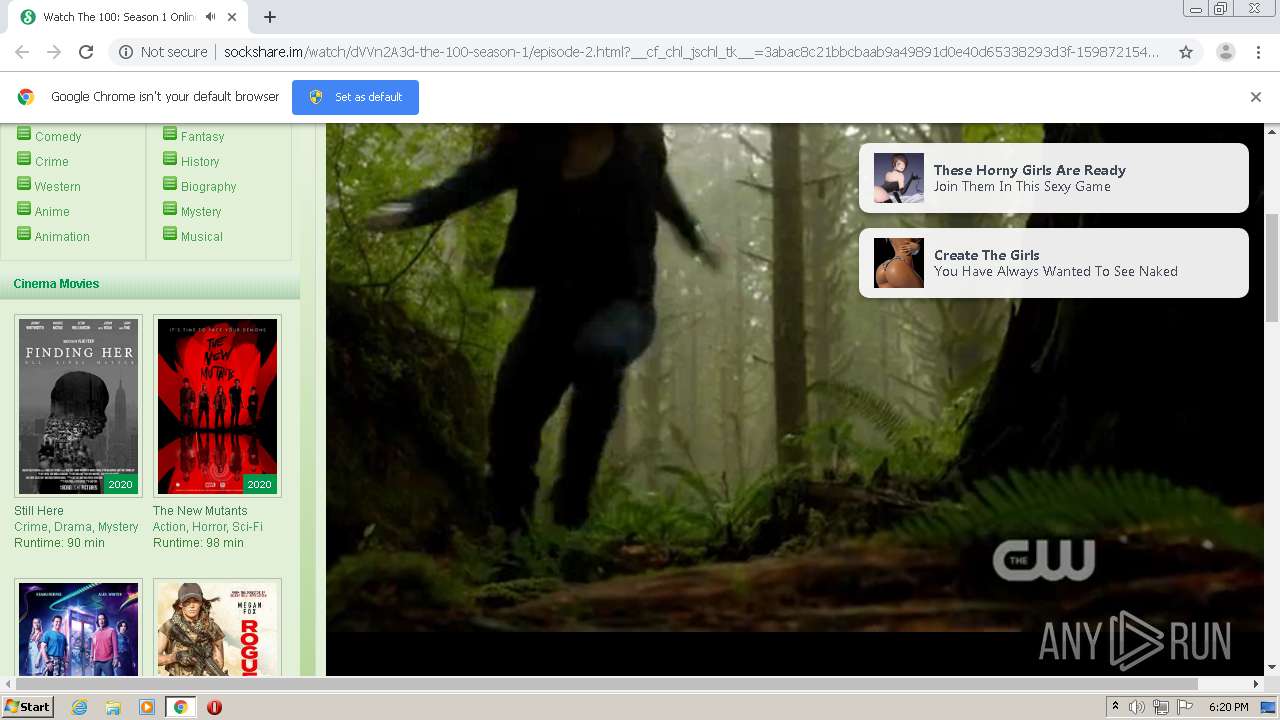Open the Mystery genre link
This screenshot has width=1280, height=720.
click(x=201, y=211)
